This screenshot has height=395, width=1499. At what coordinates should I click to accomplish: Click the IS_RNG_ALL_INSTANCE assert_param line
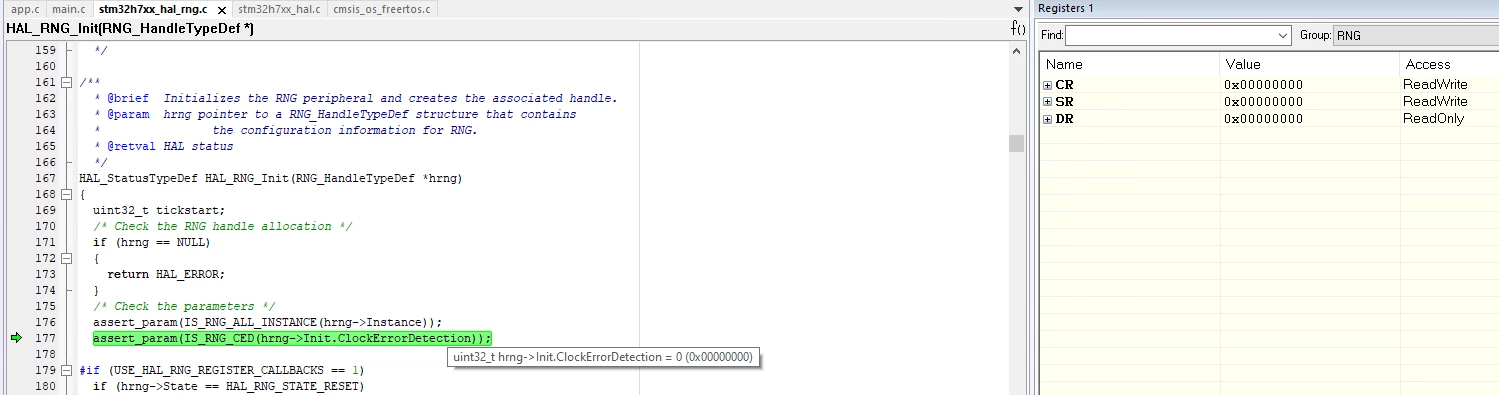pyautogui.click(x=267, y=322)
